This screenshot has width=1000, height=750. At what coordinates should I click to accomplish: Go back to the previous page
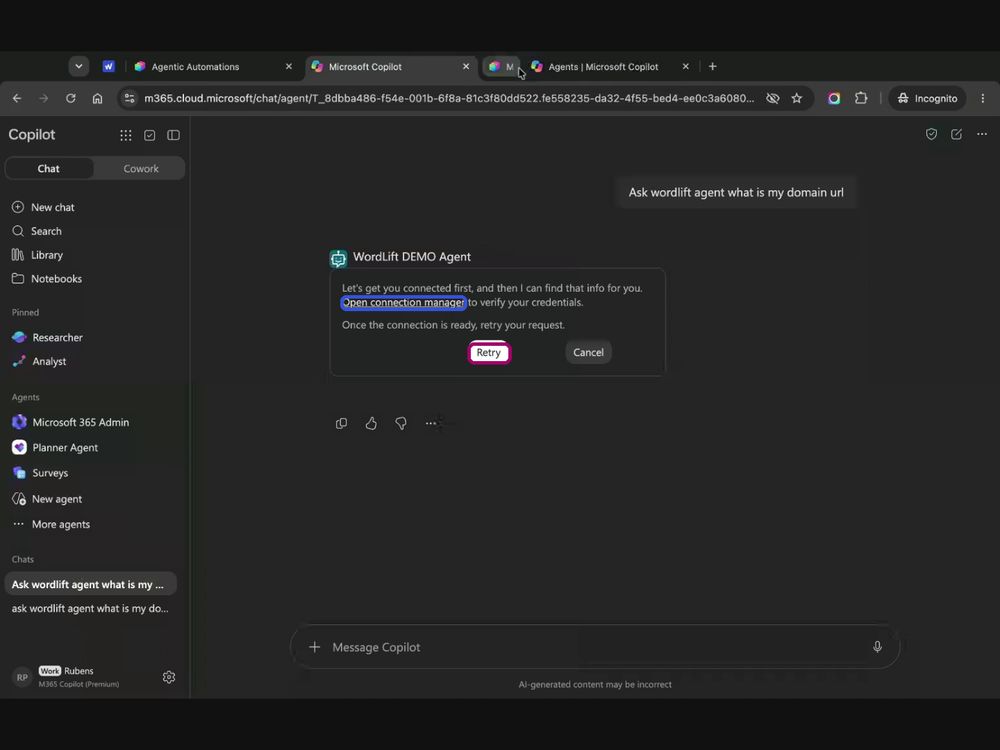click(17, 98)
